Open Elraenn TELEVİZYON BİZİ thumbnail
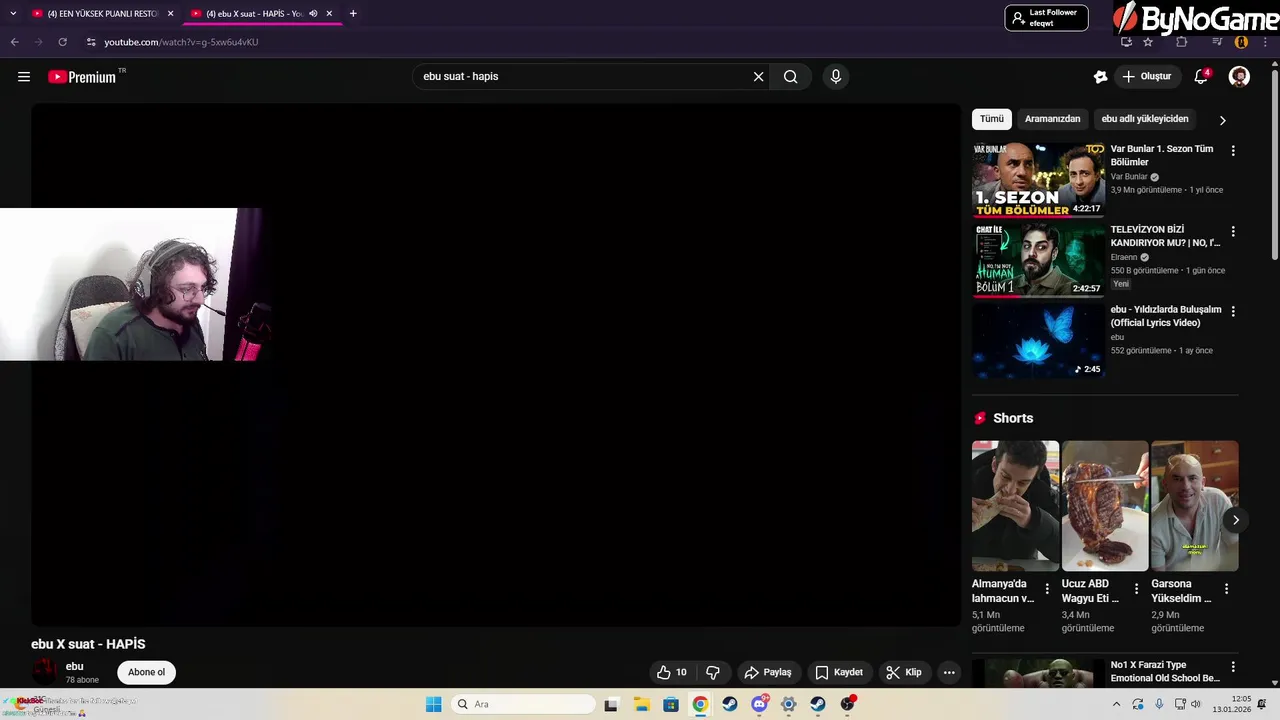 click(x=1039, y=260)
